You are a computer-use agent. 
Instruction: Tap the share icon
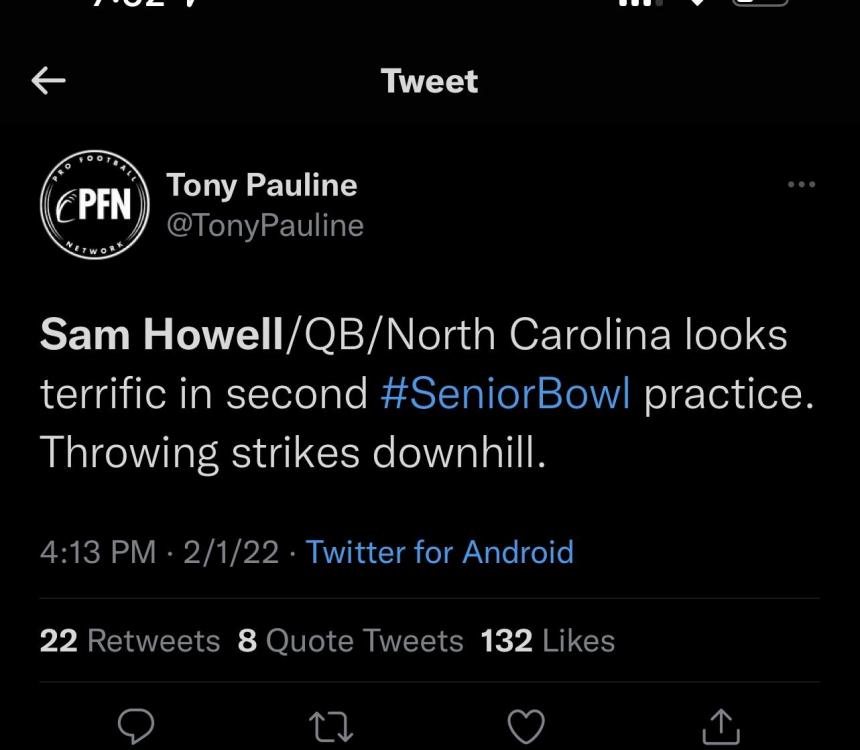[x=720, y=727]
